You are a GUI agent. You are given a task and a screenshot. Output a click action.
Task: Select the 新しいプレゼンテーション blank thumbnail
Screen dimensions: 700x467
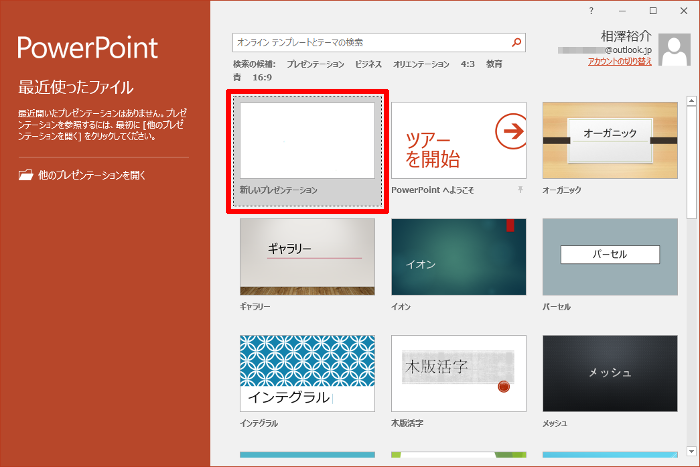[x=307, y=141]
